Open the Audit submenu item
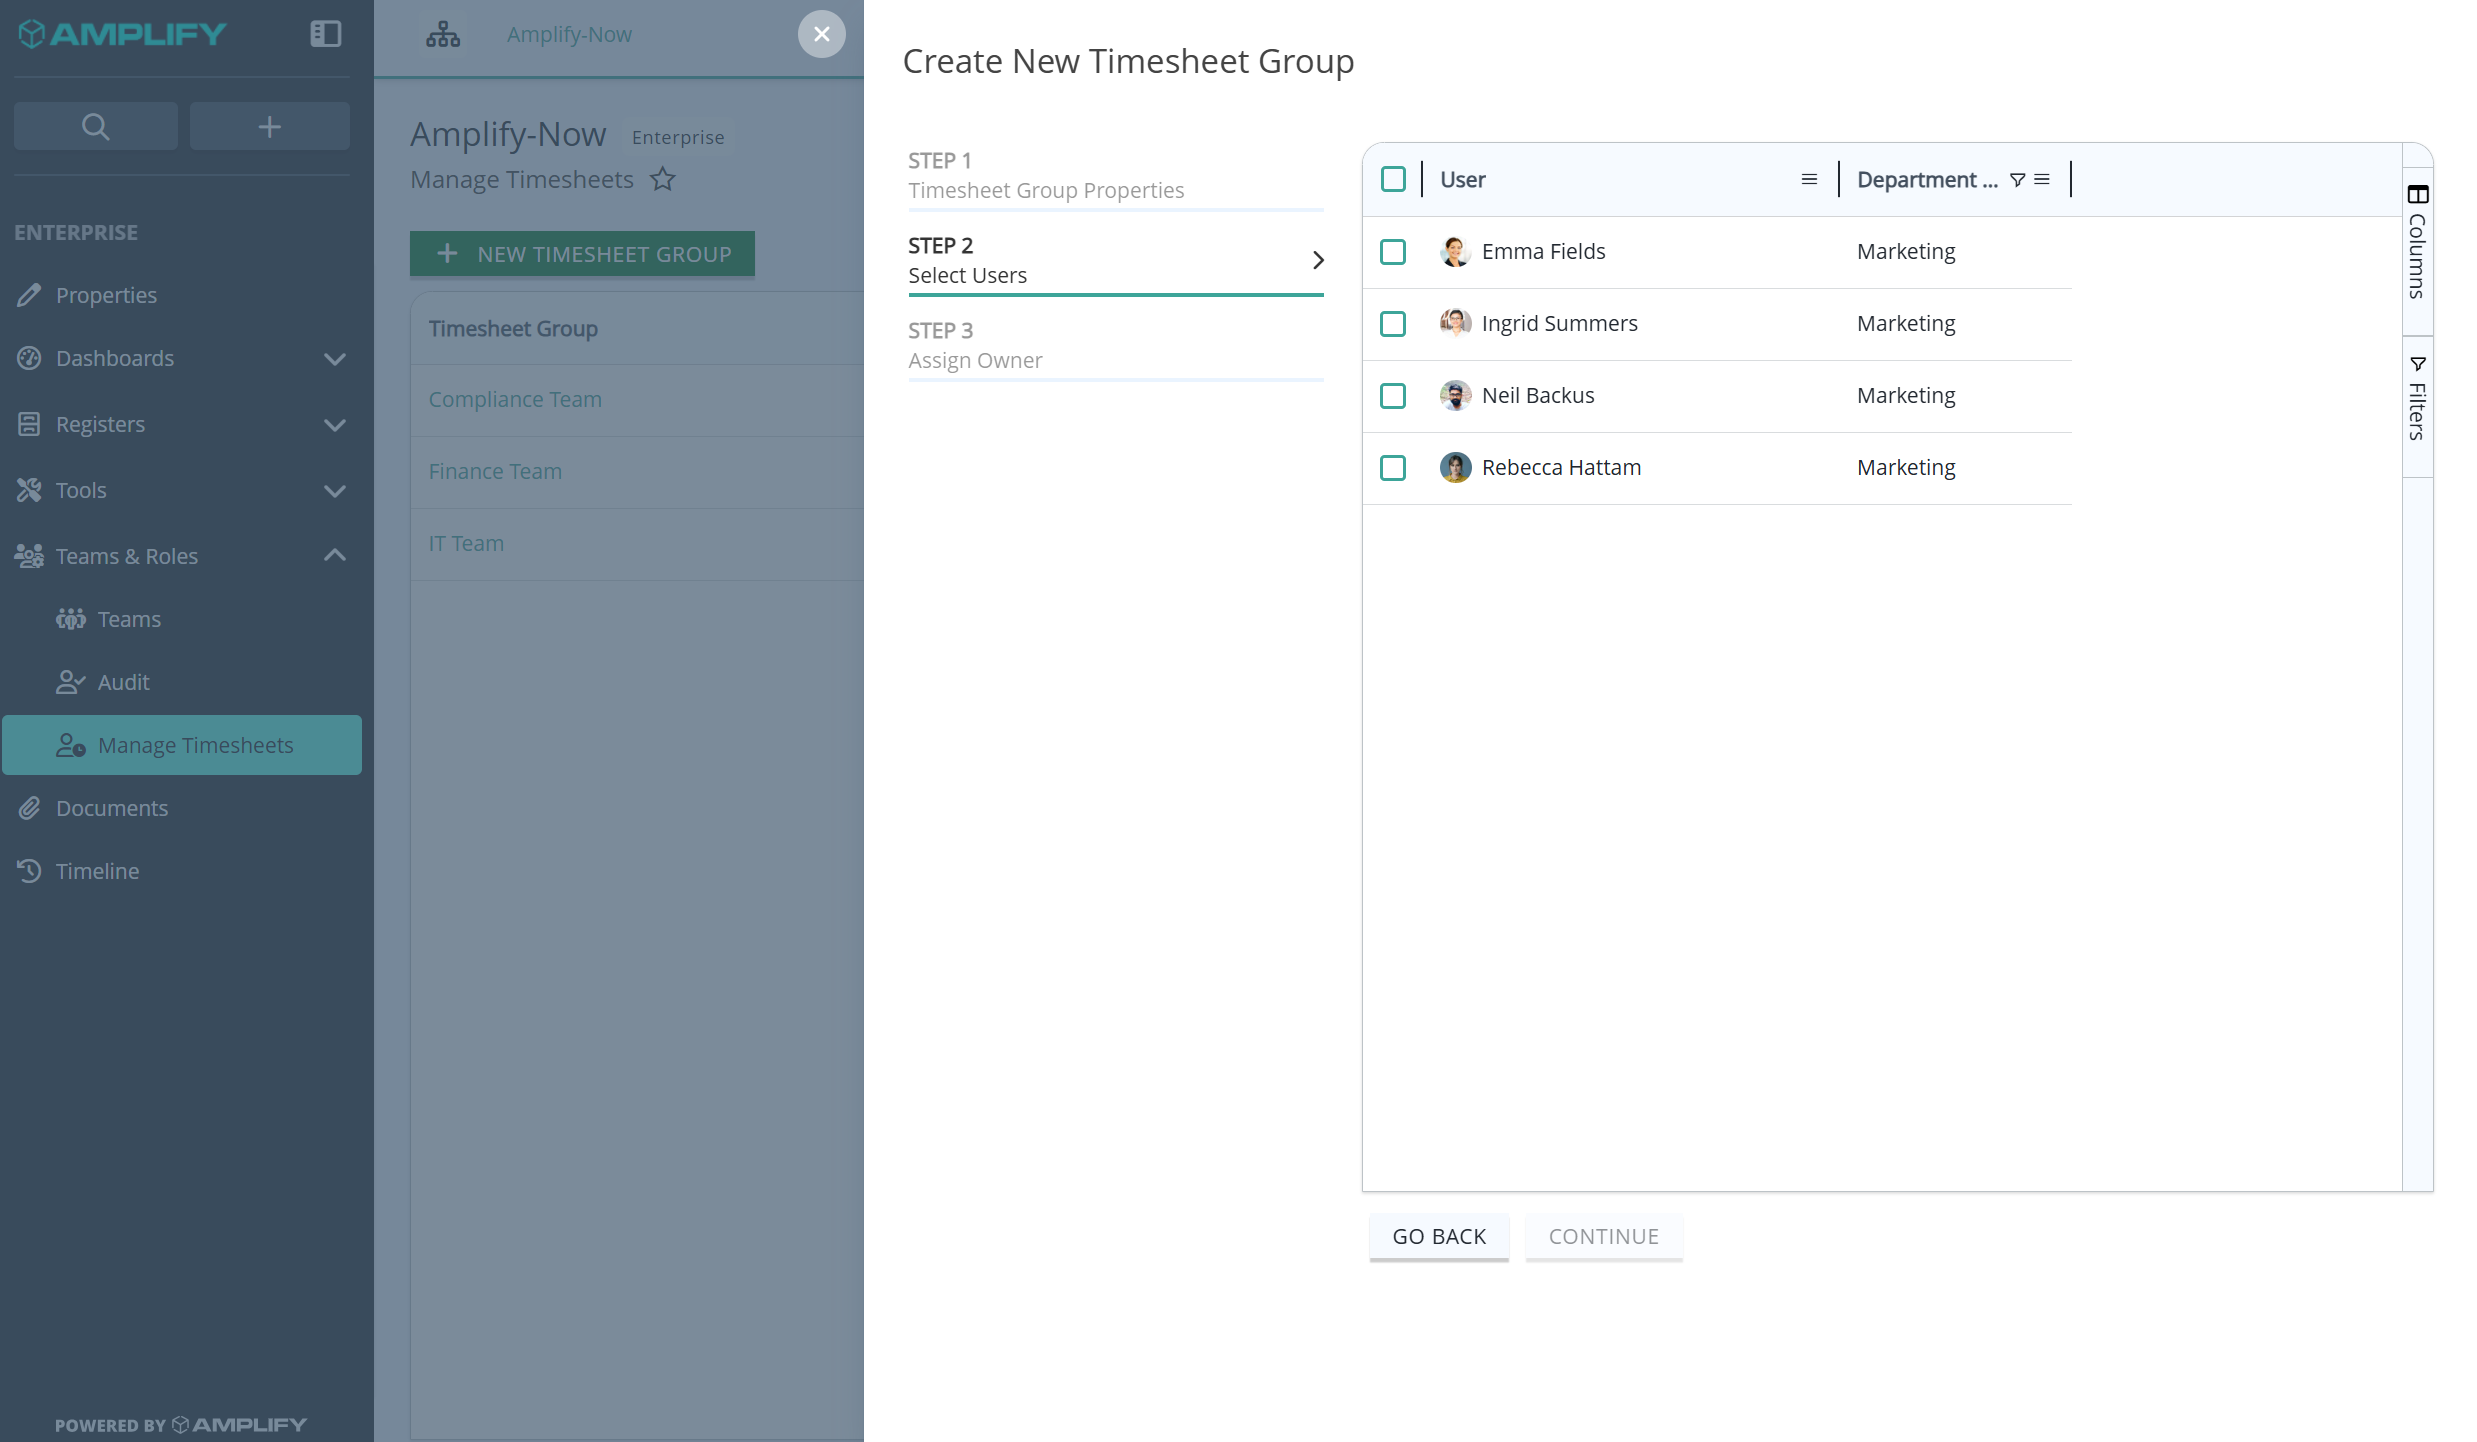 (181, 682)
